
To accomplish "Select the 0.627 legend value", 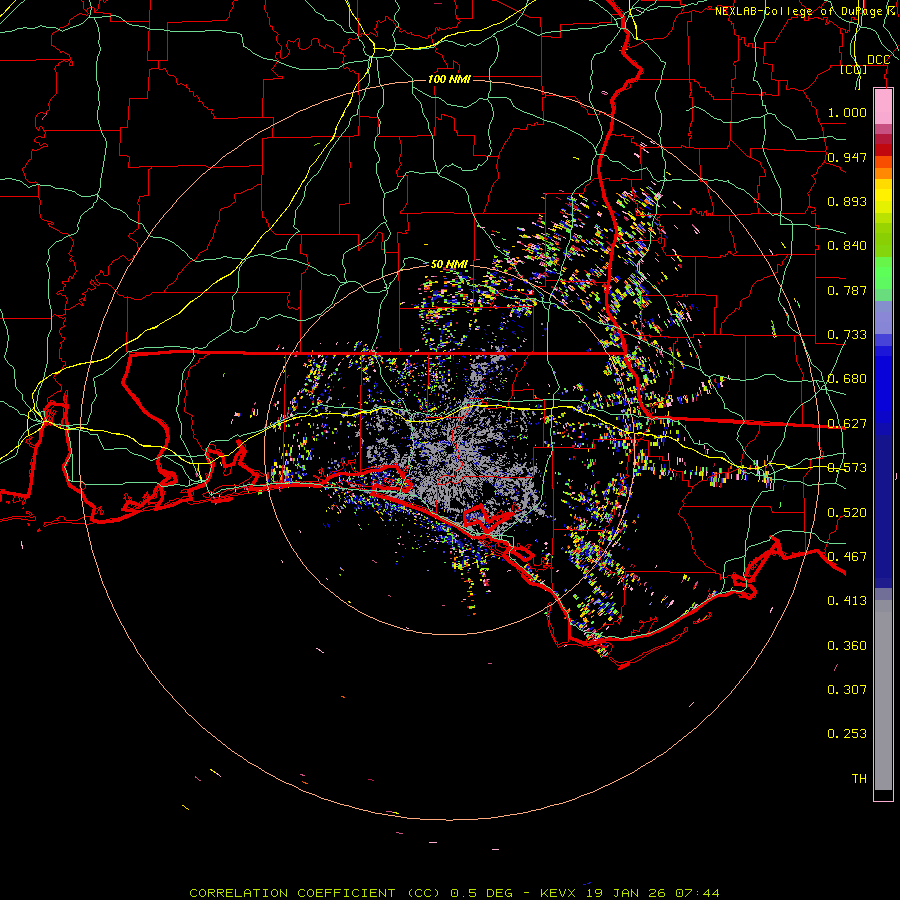I will [847, 424].
